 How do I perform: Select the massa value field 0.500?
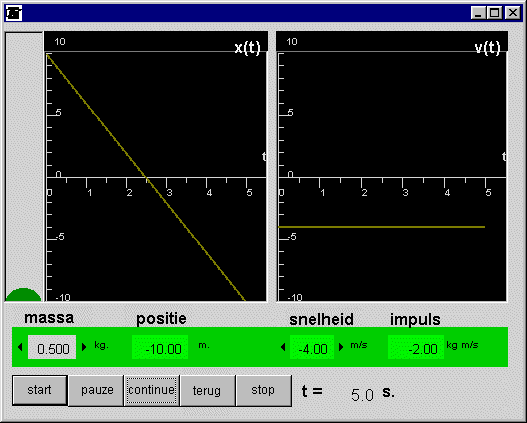coord(52,347)
